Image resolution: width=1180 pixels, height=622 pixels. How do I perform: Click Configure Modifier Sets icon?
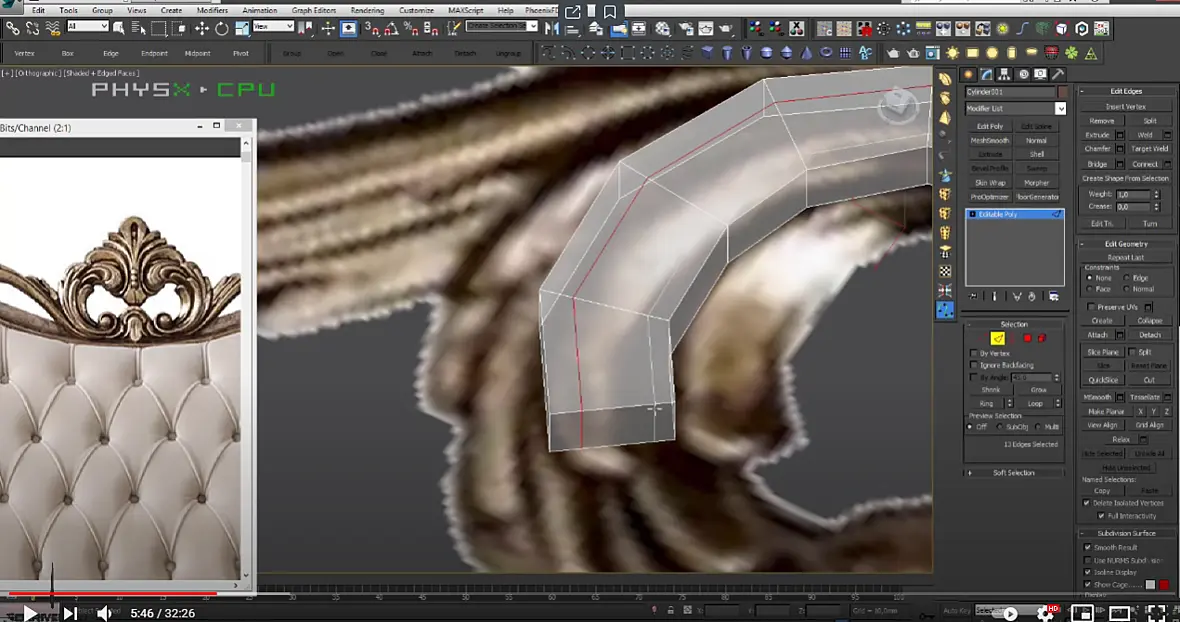1054,296
